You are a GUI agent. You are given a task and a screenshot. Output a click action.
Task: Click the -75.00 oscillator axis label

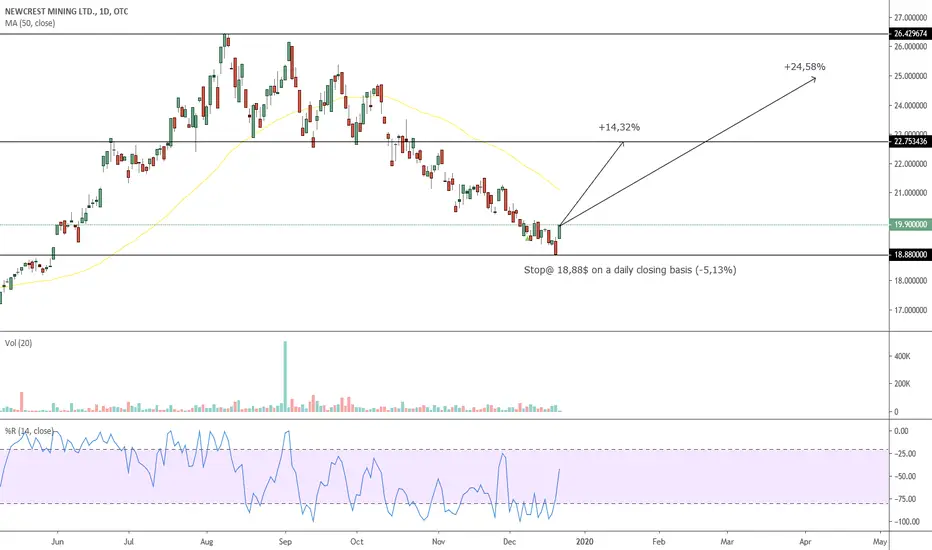coord(905,499)
